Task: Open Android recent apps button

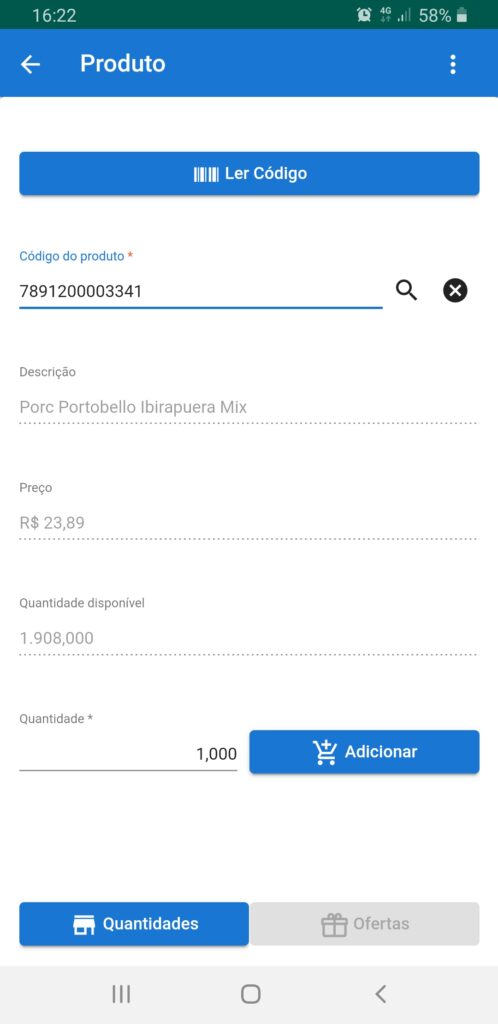Action: [121, 994]
